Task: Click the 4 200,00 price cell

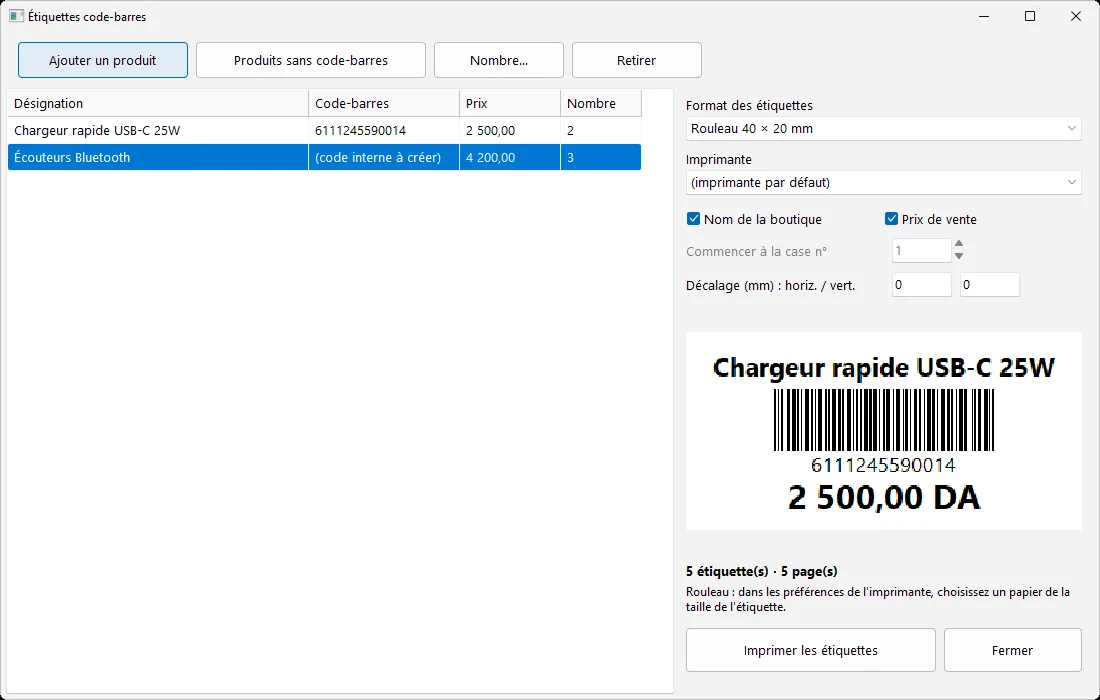Action: [510, 157]
